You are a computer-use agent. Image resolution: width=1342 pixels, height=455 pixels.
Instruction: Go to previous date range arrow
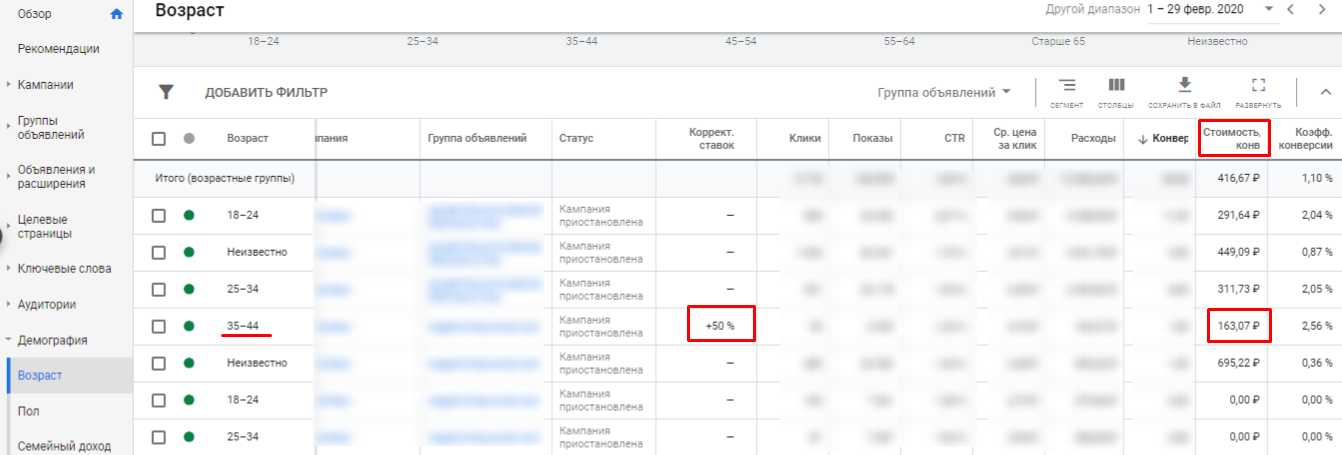(x=1291, y=10)
